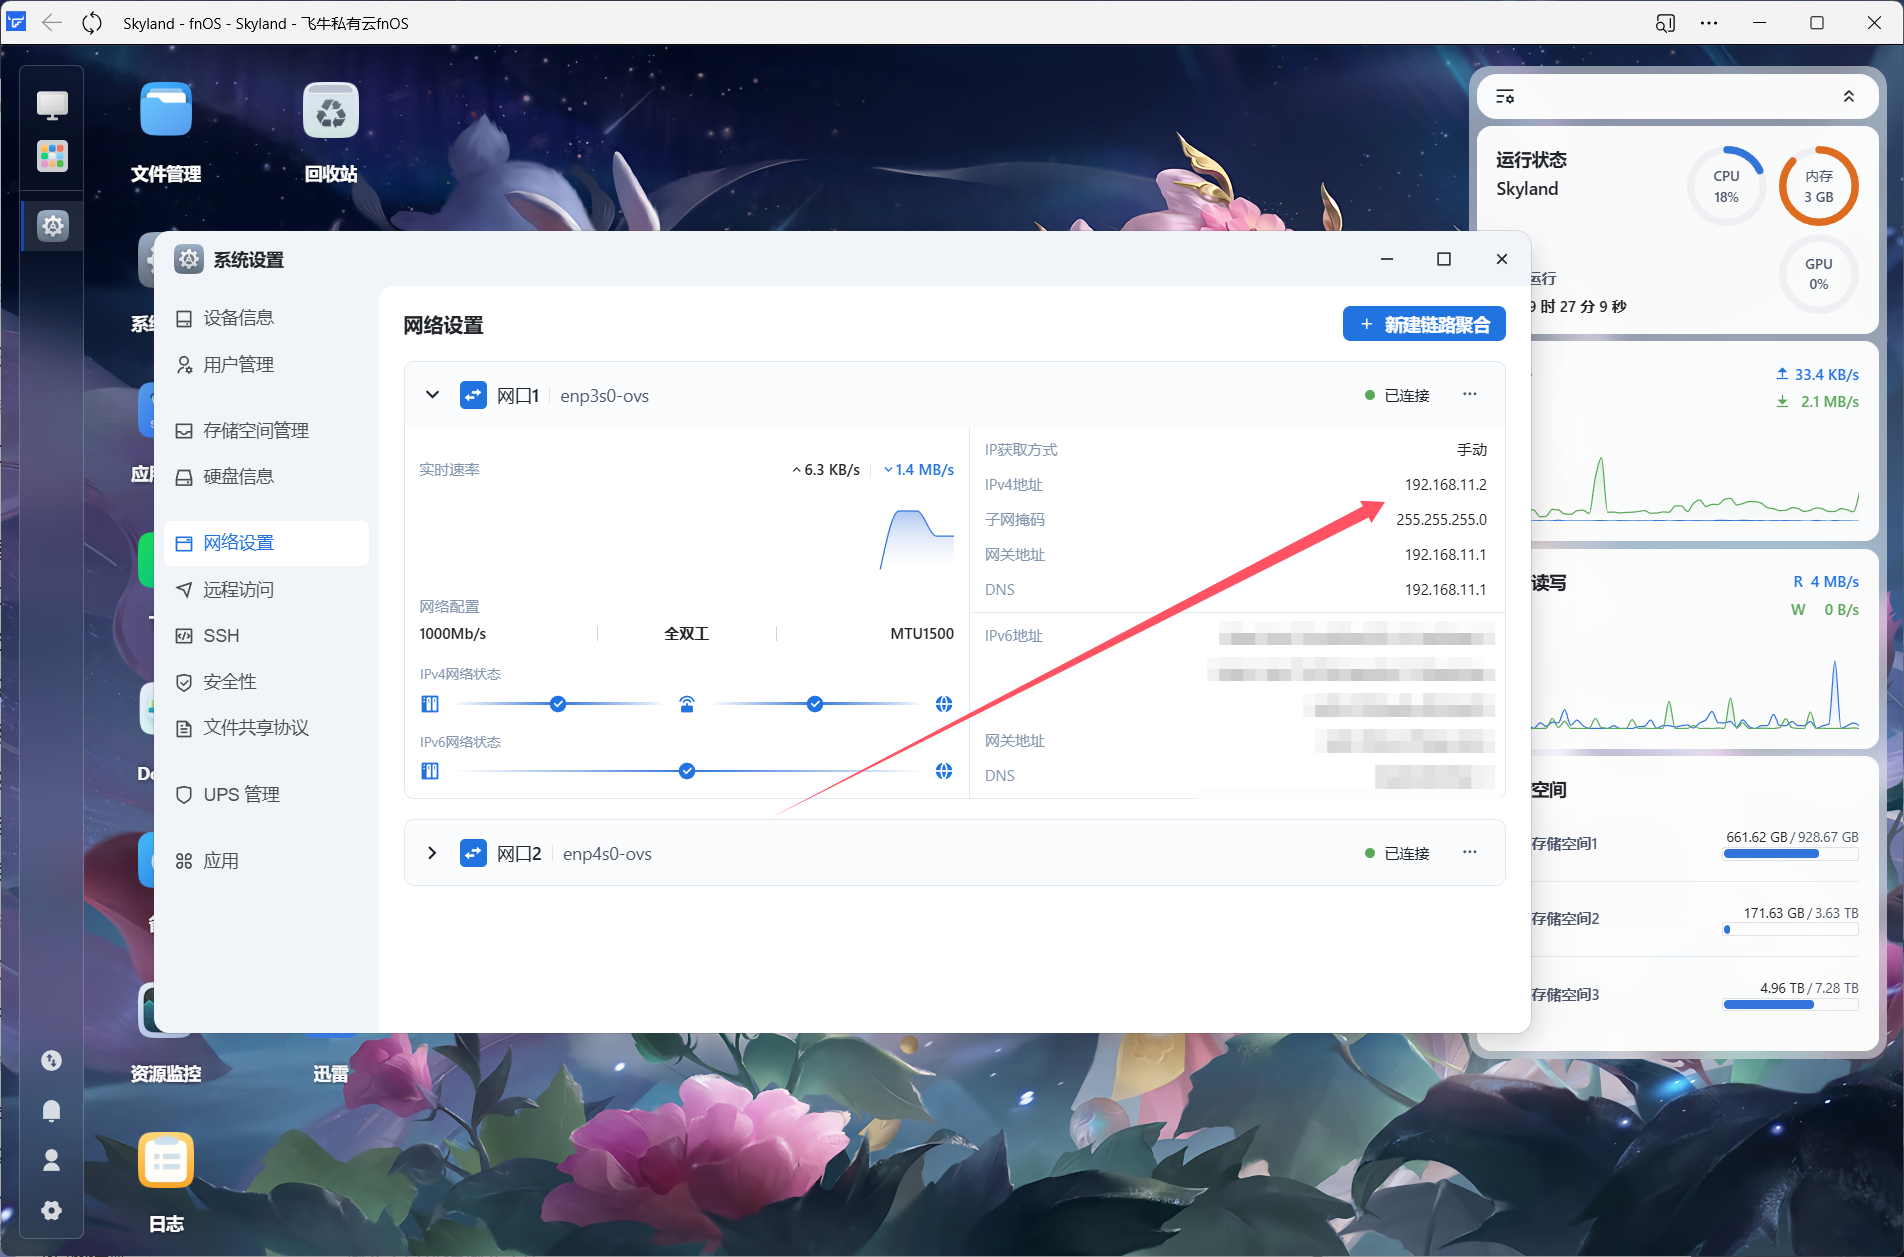Open the user profile icon in dock

52,1160
